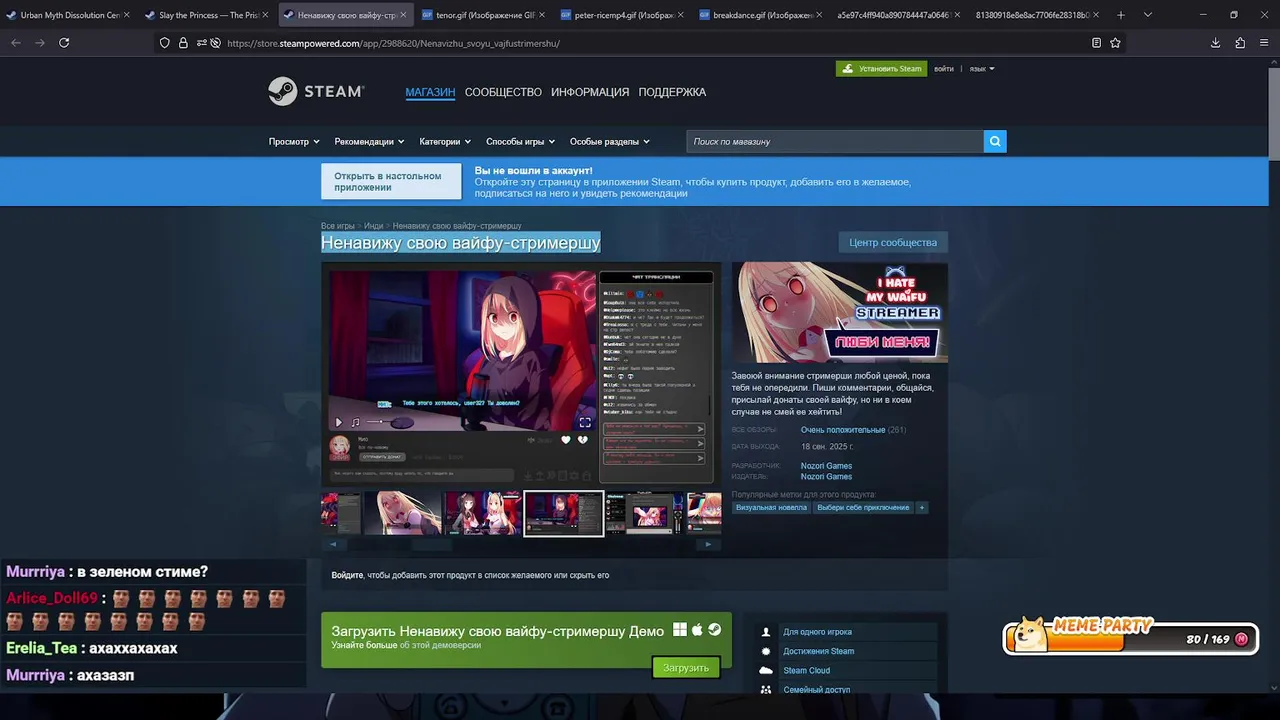The image size is (1280, 720).
Task: Open the browser application menu
Action: (x=1264, y=43)
